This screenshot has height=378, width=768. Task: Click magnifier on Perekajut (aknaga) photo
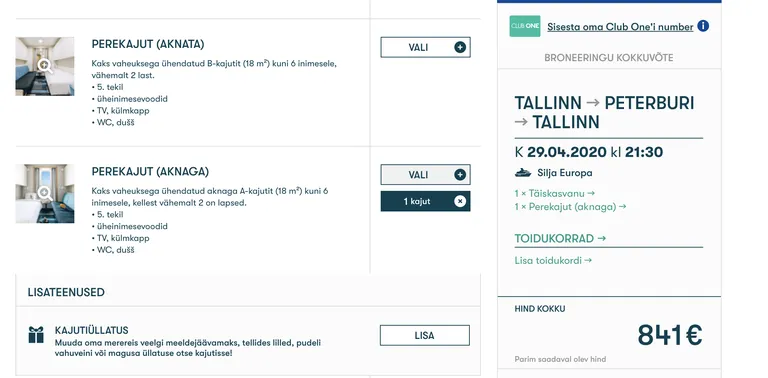click(45, 193)
